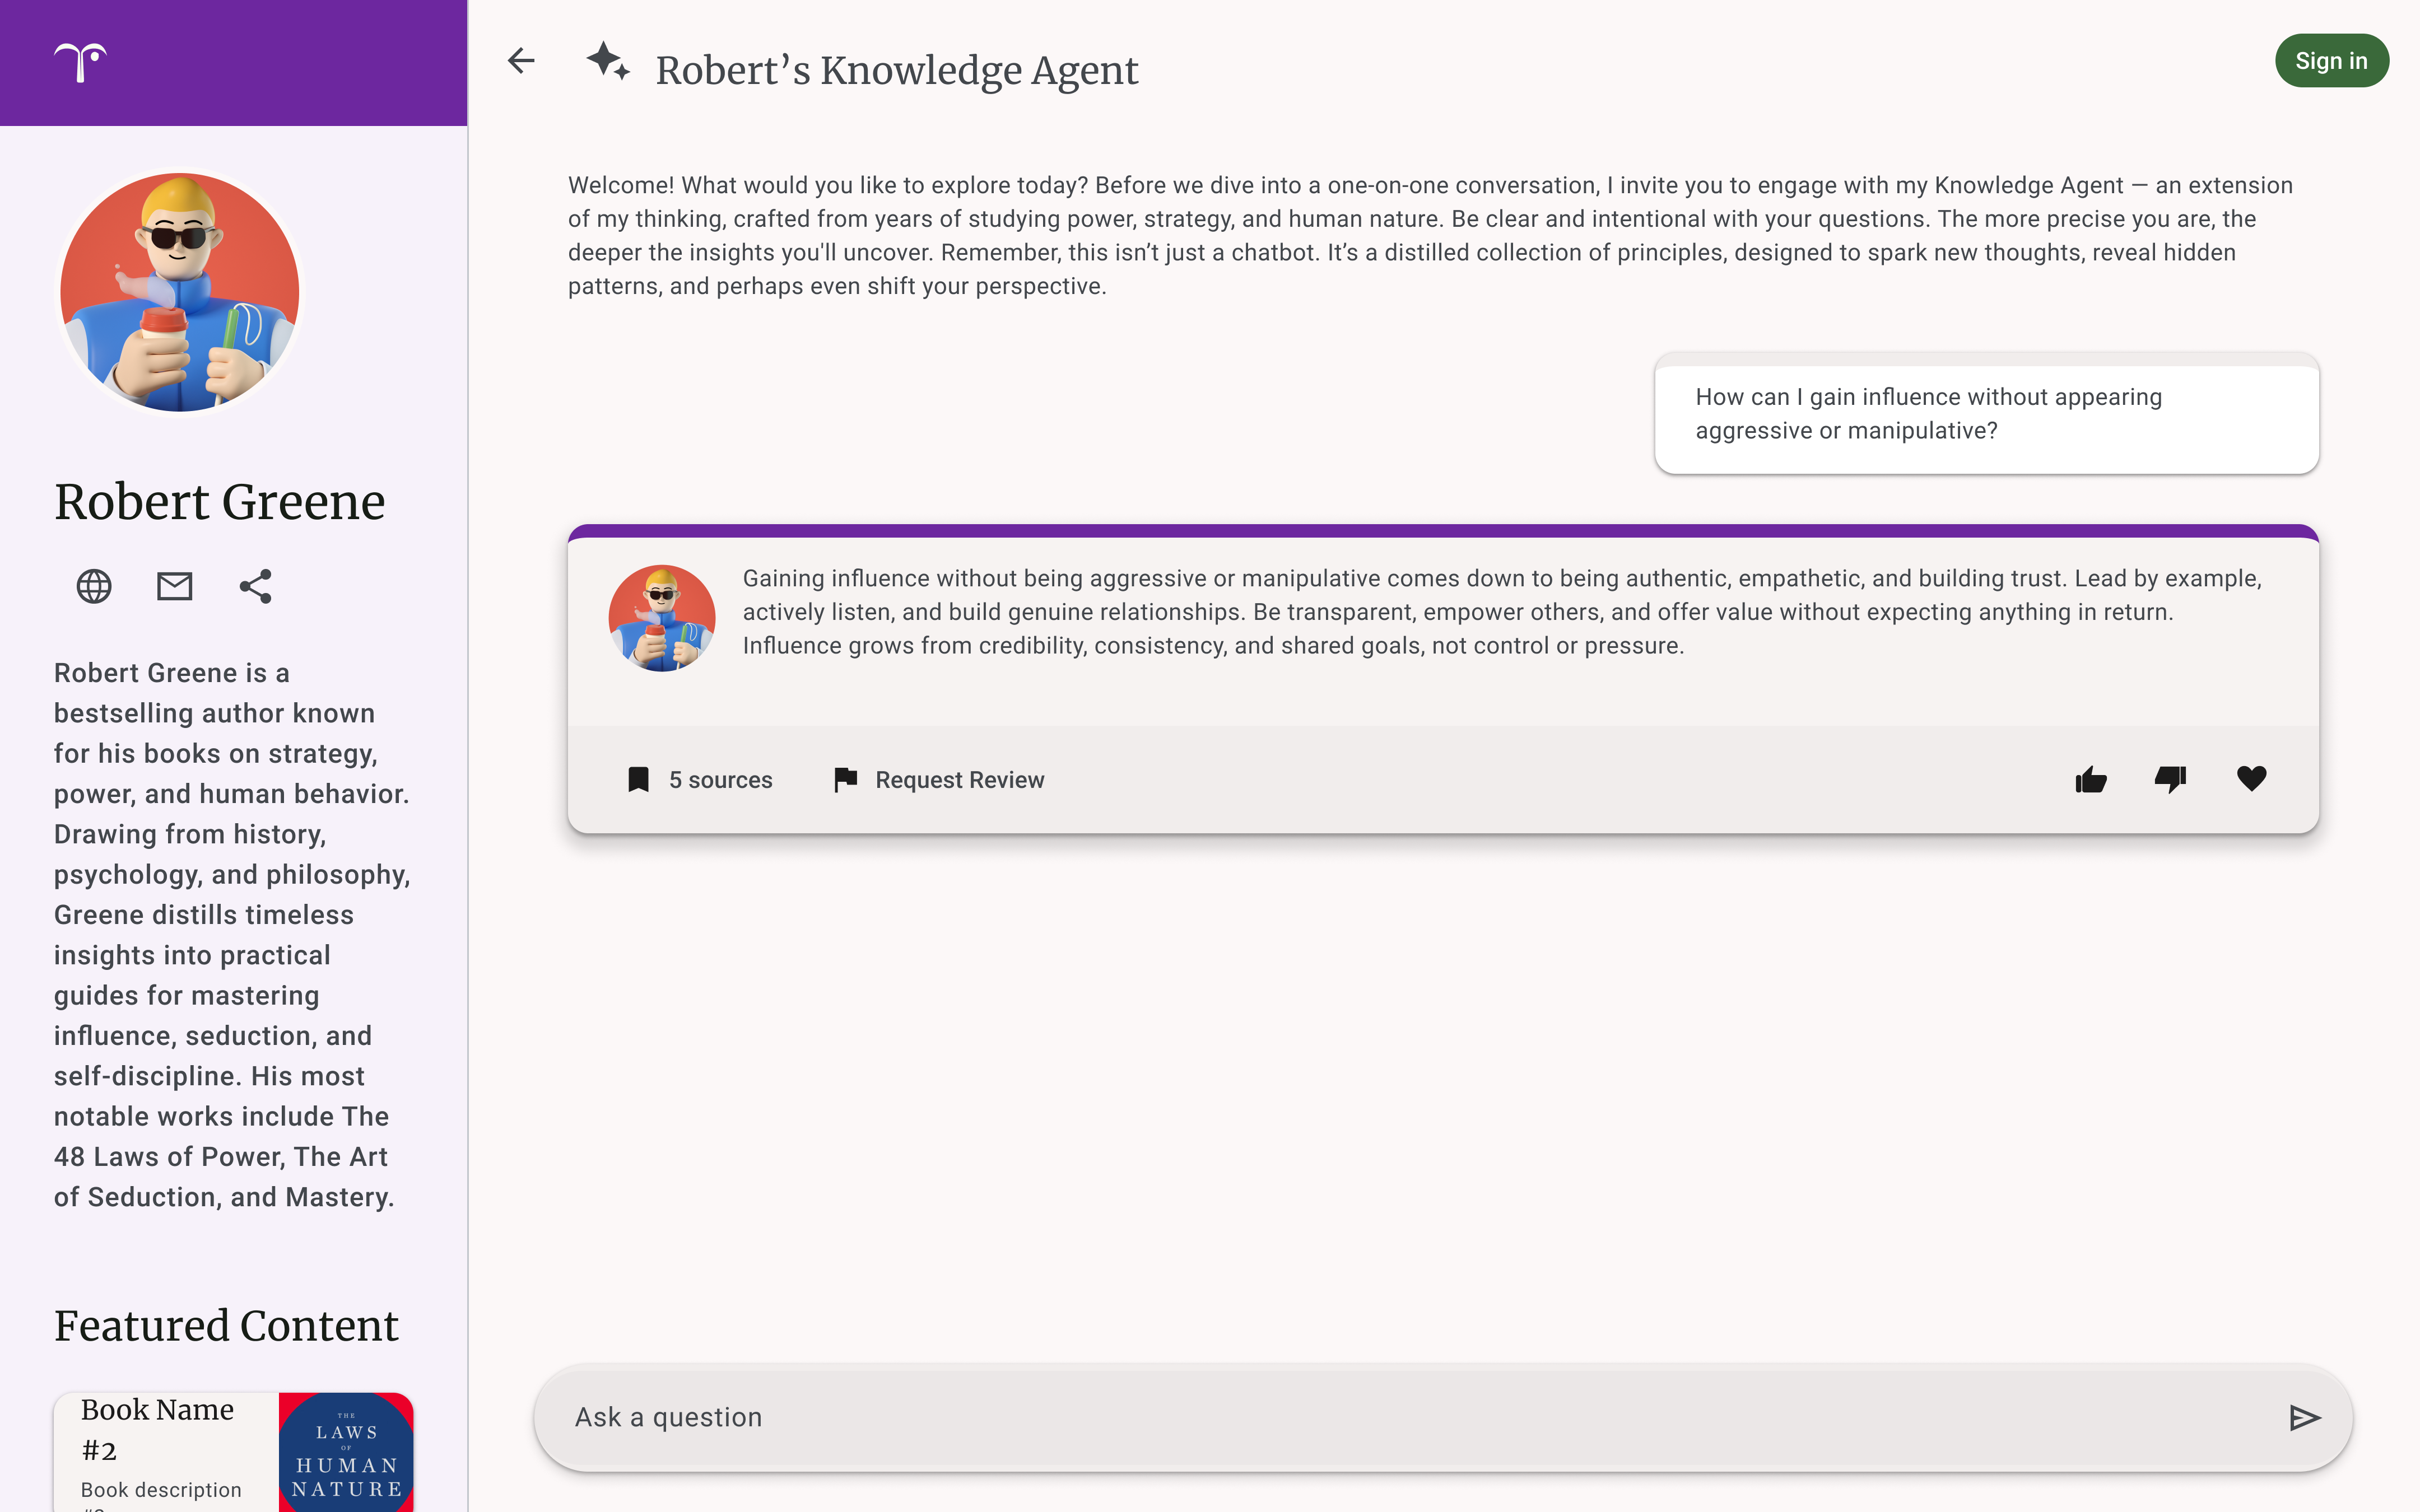Send the question with arrow icon
Screen dimensions: 2420x1512
tap(2304, 1417)
